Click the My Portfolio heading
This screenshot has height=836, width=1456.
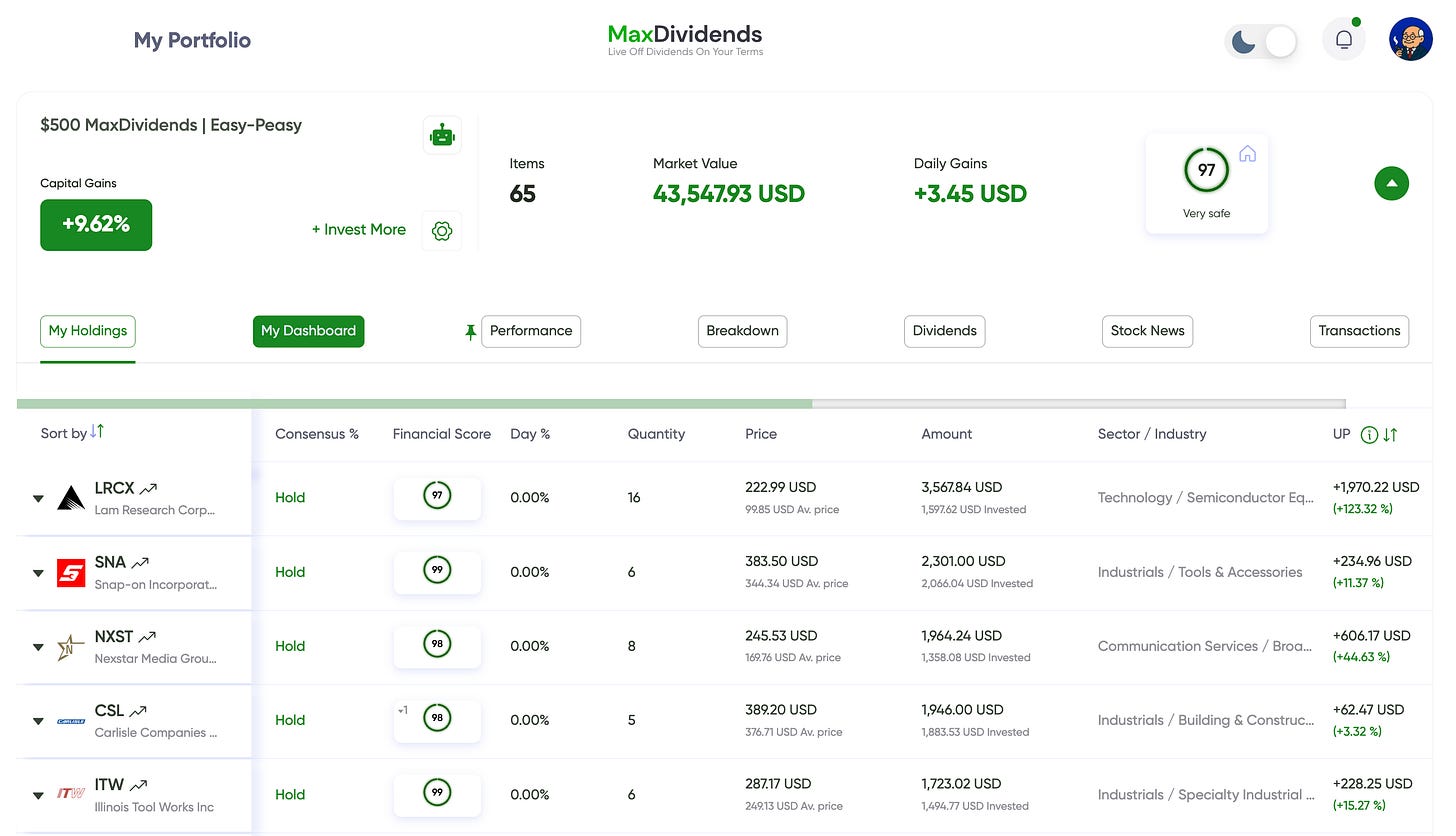click(192, 41)
